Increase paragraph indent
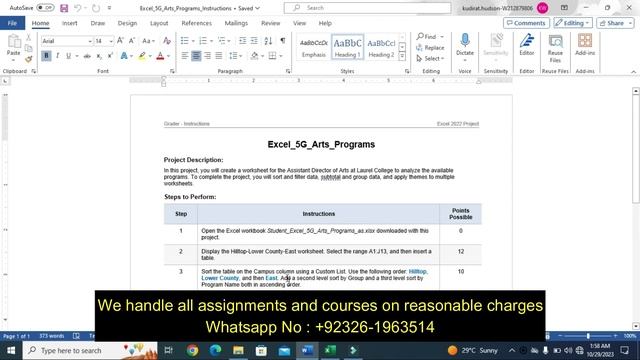This screenshot has height=360, width=640. coord(254,41)
